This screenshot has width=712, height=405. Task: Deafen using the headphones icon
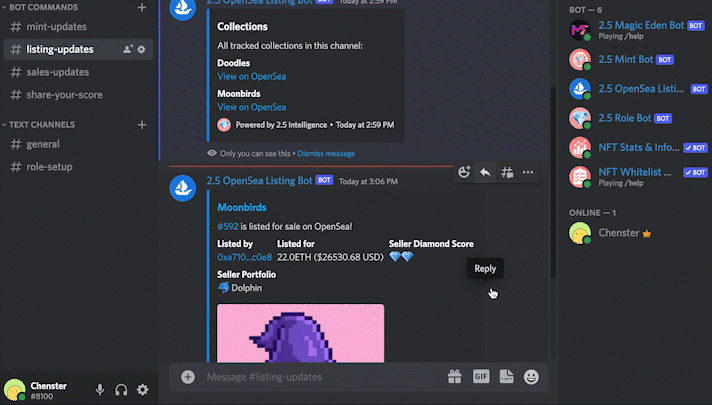[x=121, y=390]
